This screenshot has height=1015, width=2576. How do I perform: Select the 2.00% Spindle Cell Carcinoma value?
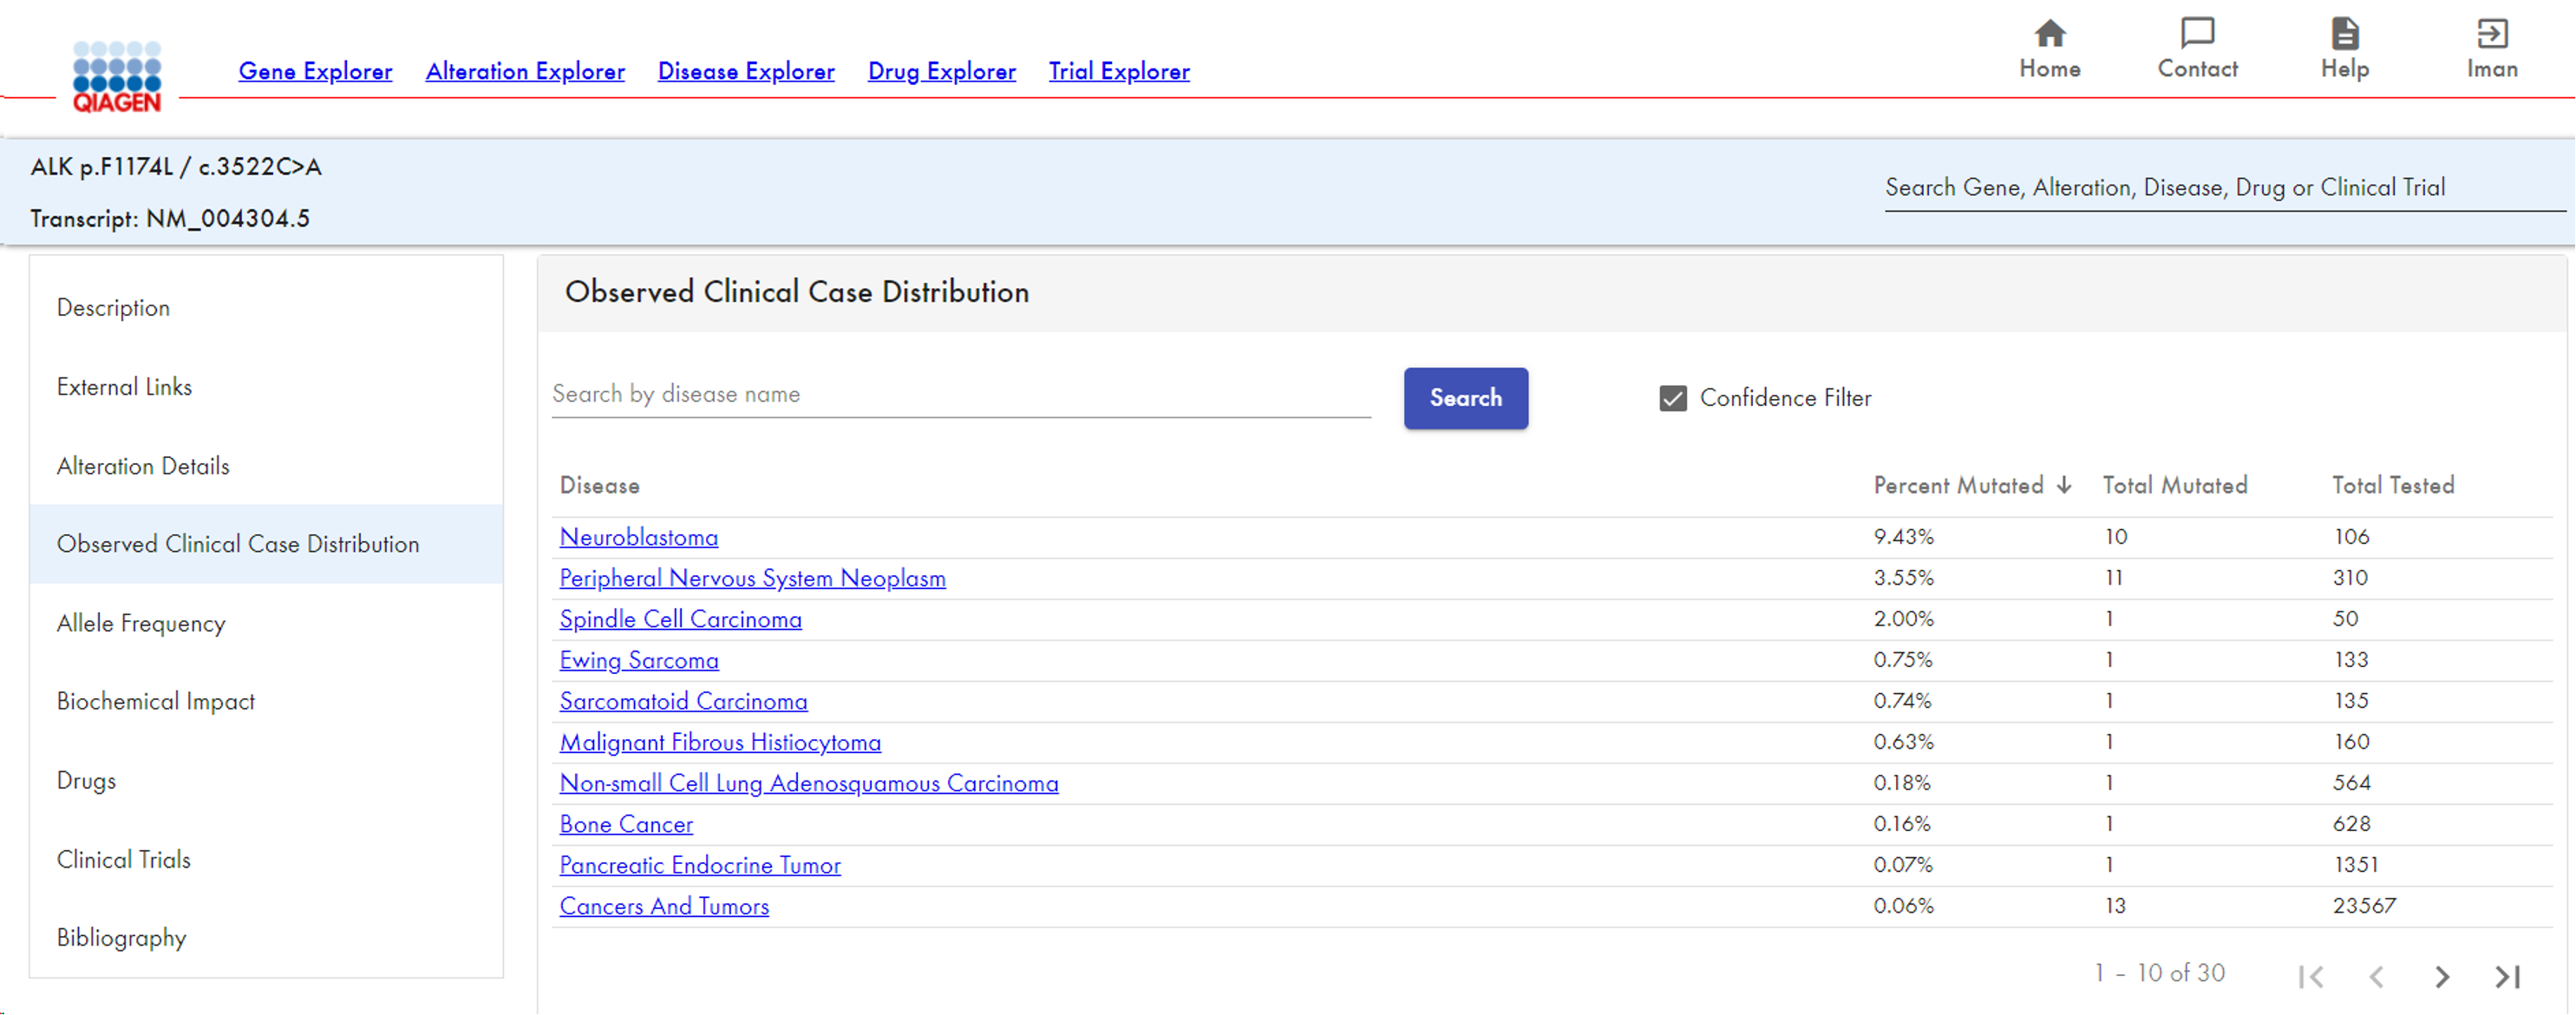point(1903,619)
